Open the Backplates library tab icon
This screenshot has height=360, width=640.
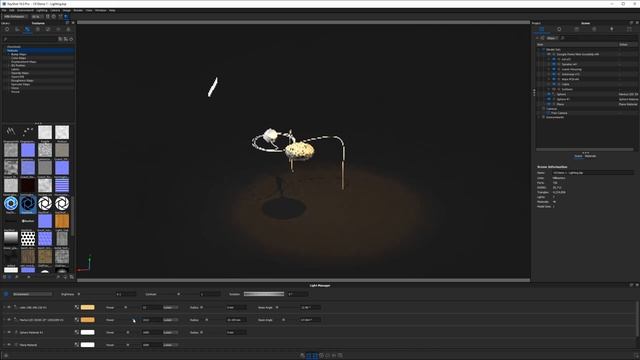coord(48,29)
